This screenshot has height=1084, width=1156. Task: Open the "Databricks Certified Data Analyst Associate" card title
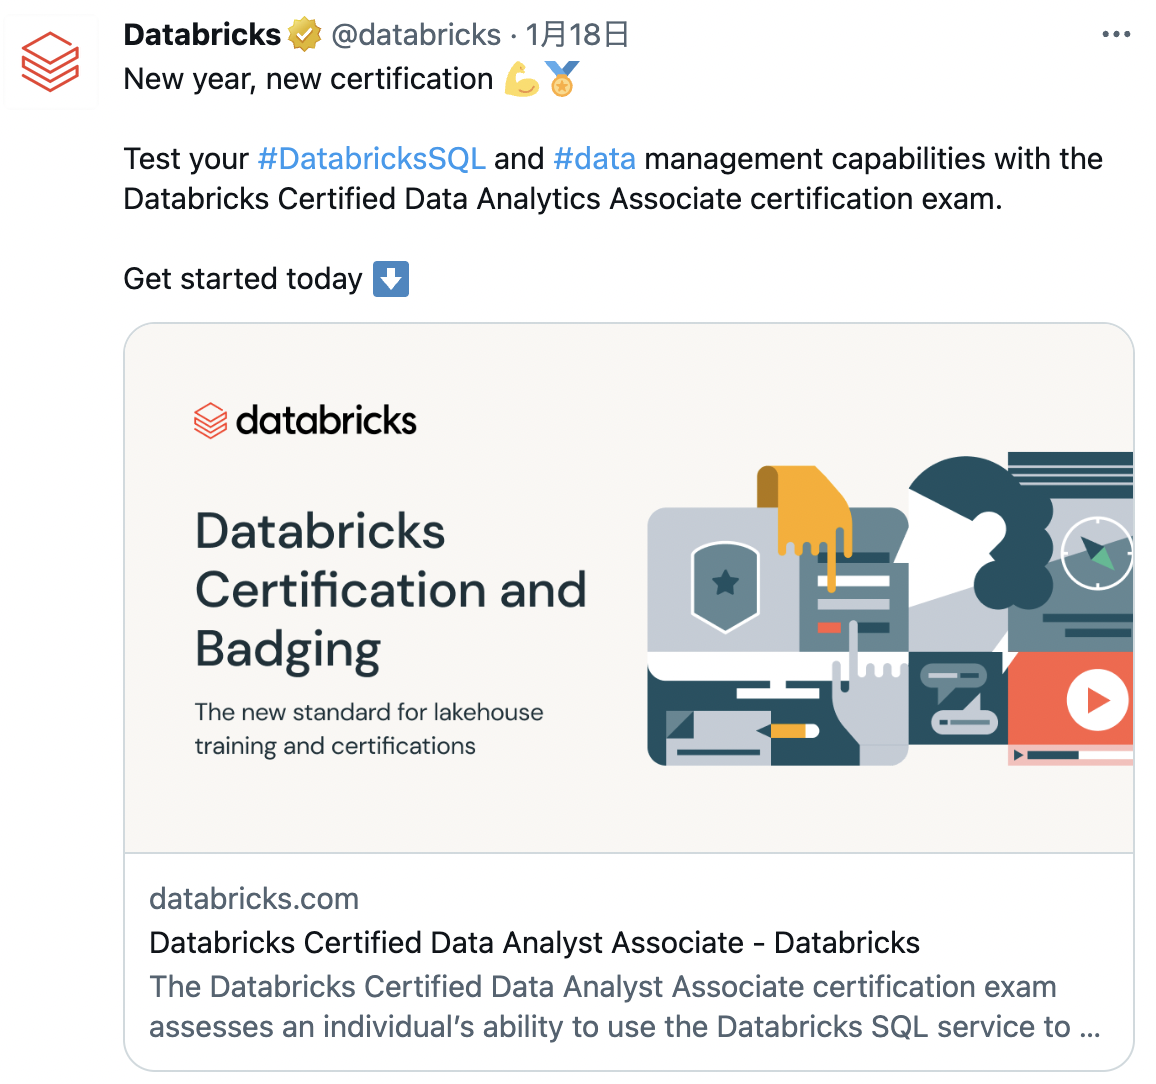(534, 943)
